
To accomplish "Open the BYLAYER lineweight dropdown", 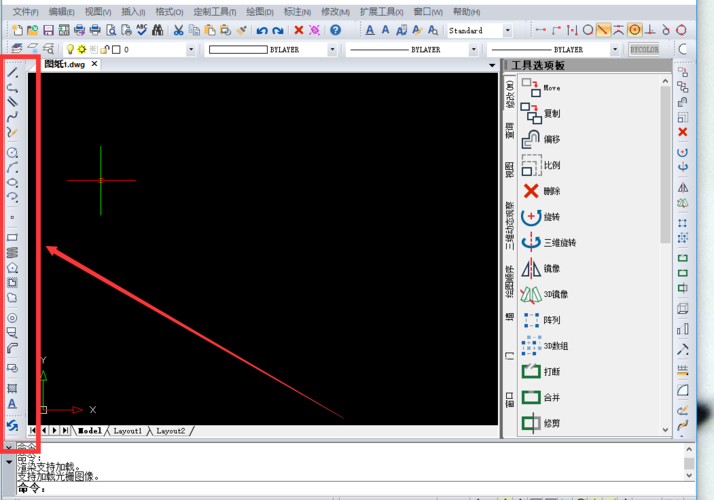I will [x=615, y=49].
